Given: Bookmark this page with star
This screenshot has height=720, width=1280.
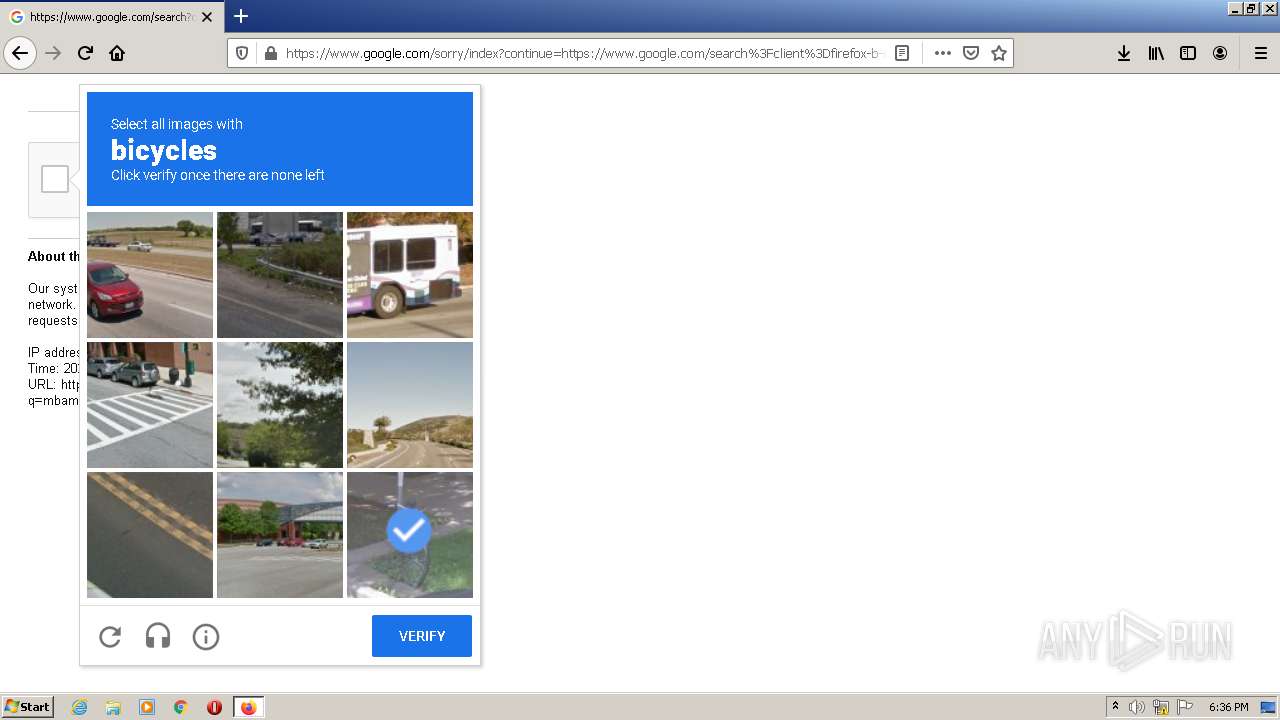Looking at the screenshot, I should (x=999, y=53).
